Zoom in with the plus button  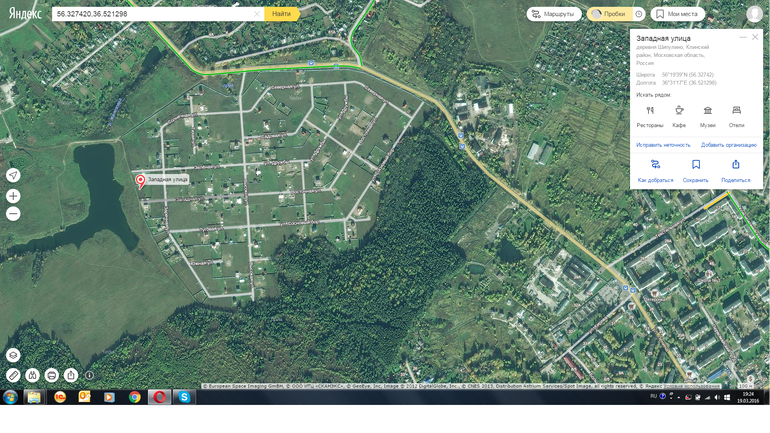[x=13, y=196]
